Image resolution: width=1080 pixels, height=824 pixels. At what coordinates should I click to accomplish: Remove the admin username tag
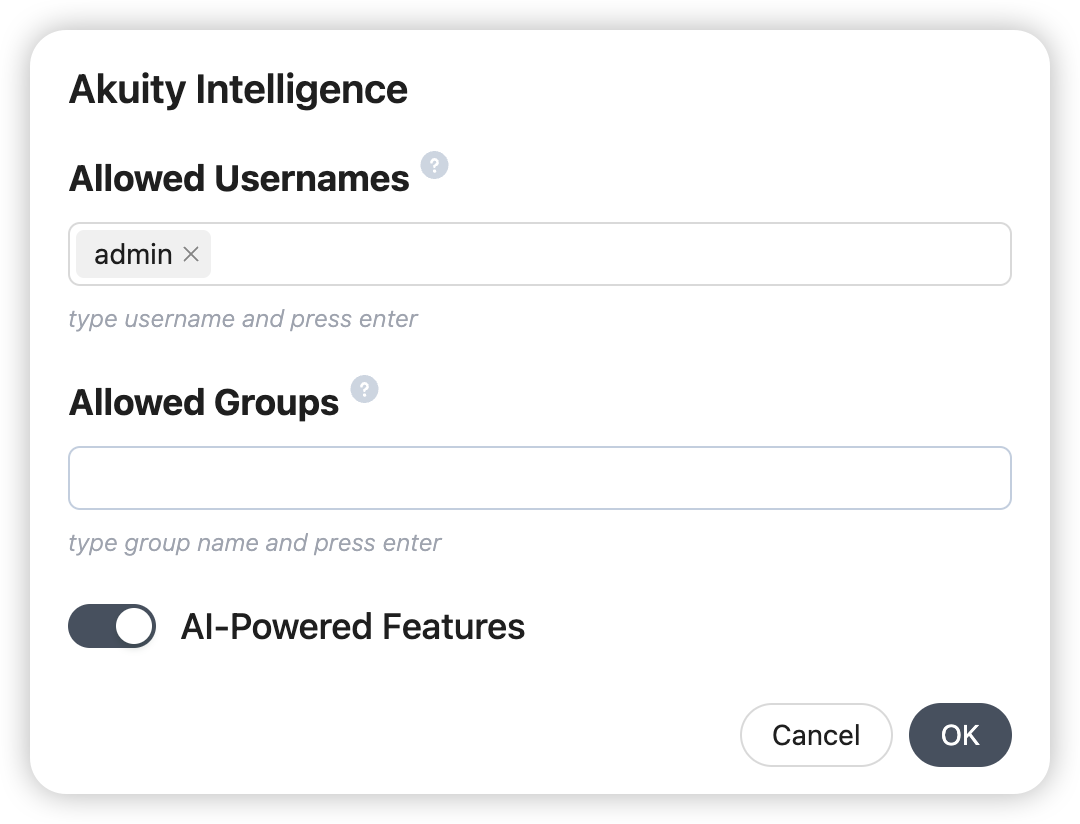click(191, 254)
